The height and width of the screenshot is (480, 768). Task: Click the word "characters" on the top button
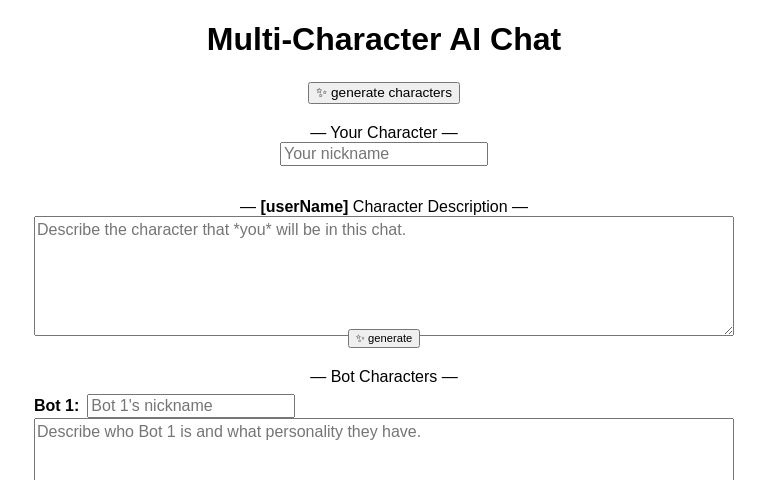418,93
